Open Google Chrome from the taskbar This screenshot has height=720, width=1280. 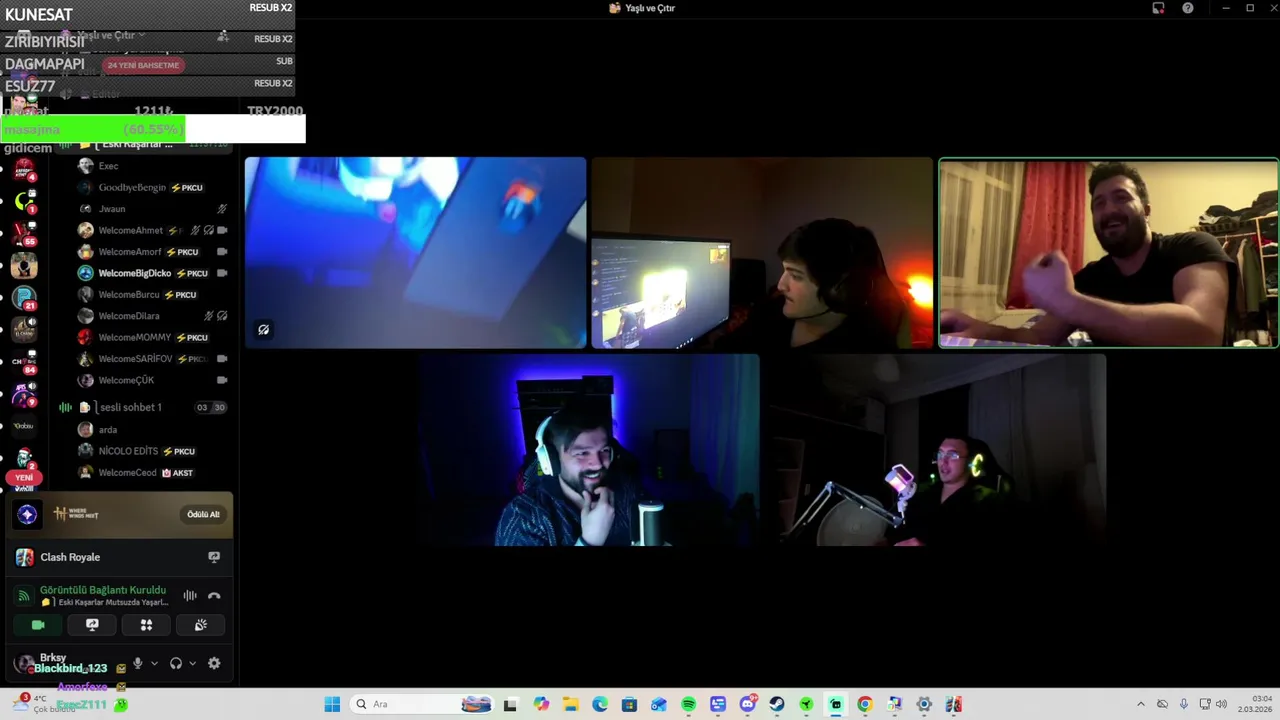865,704
